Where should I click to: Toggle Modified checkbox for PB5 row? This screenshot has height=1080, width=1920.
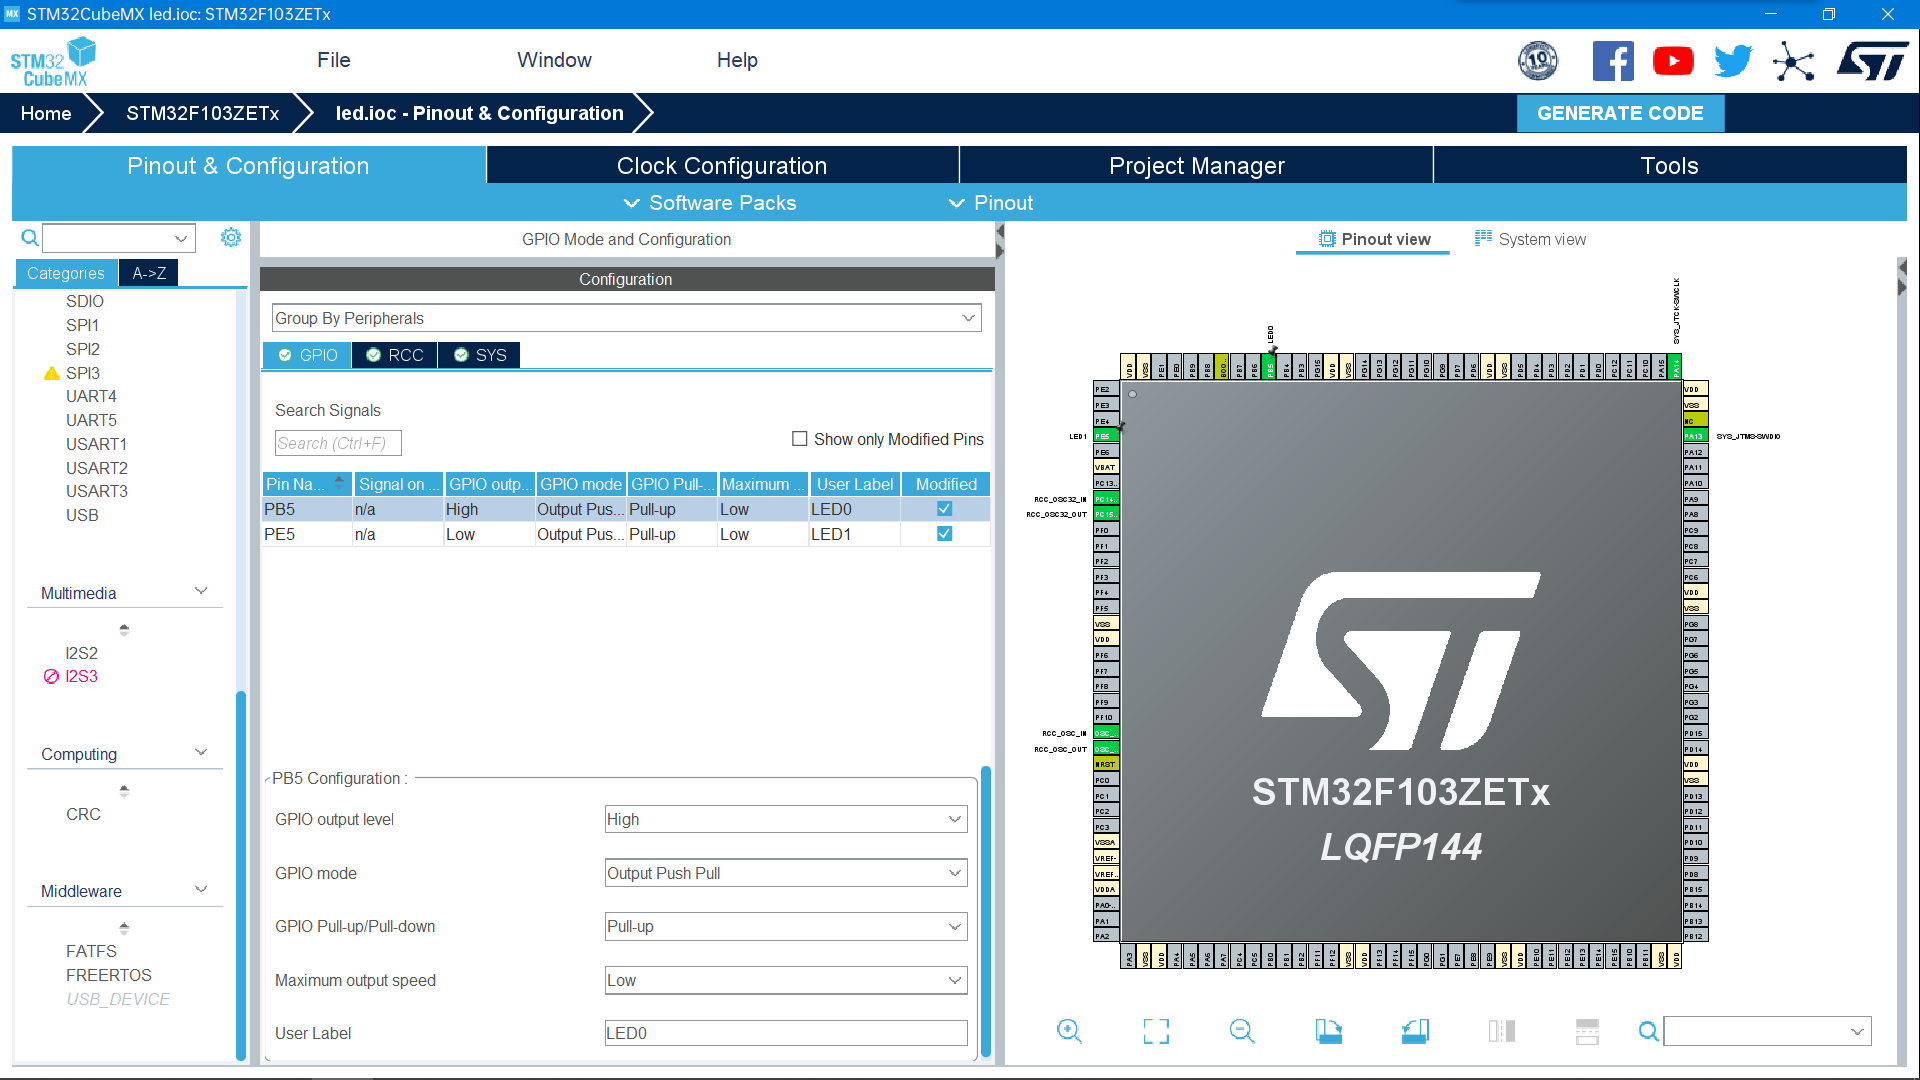pyautogui.click(x=944, y=509)
